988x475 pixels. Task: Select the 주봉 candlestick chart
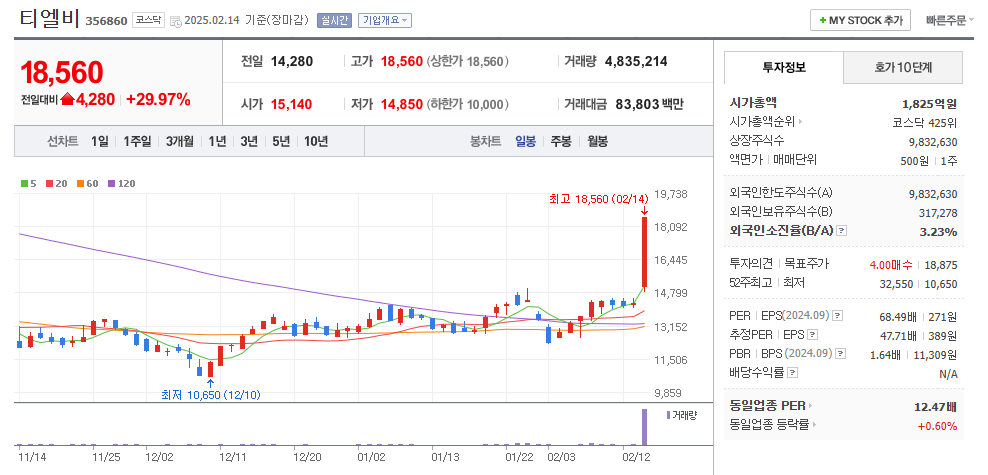561,141
